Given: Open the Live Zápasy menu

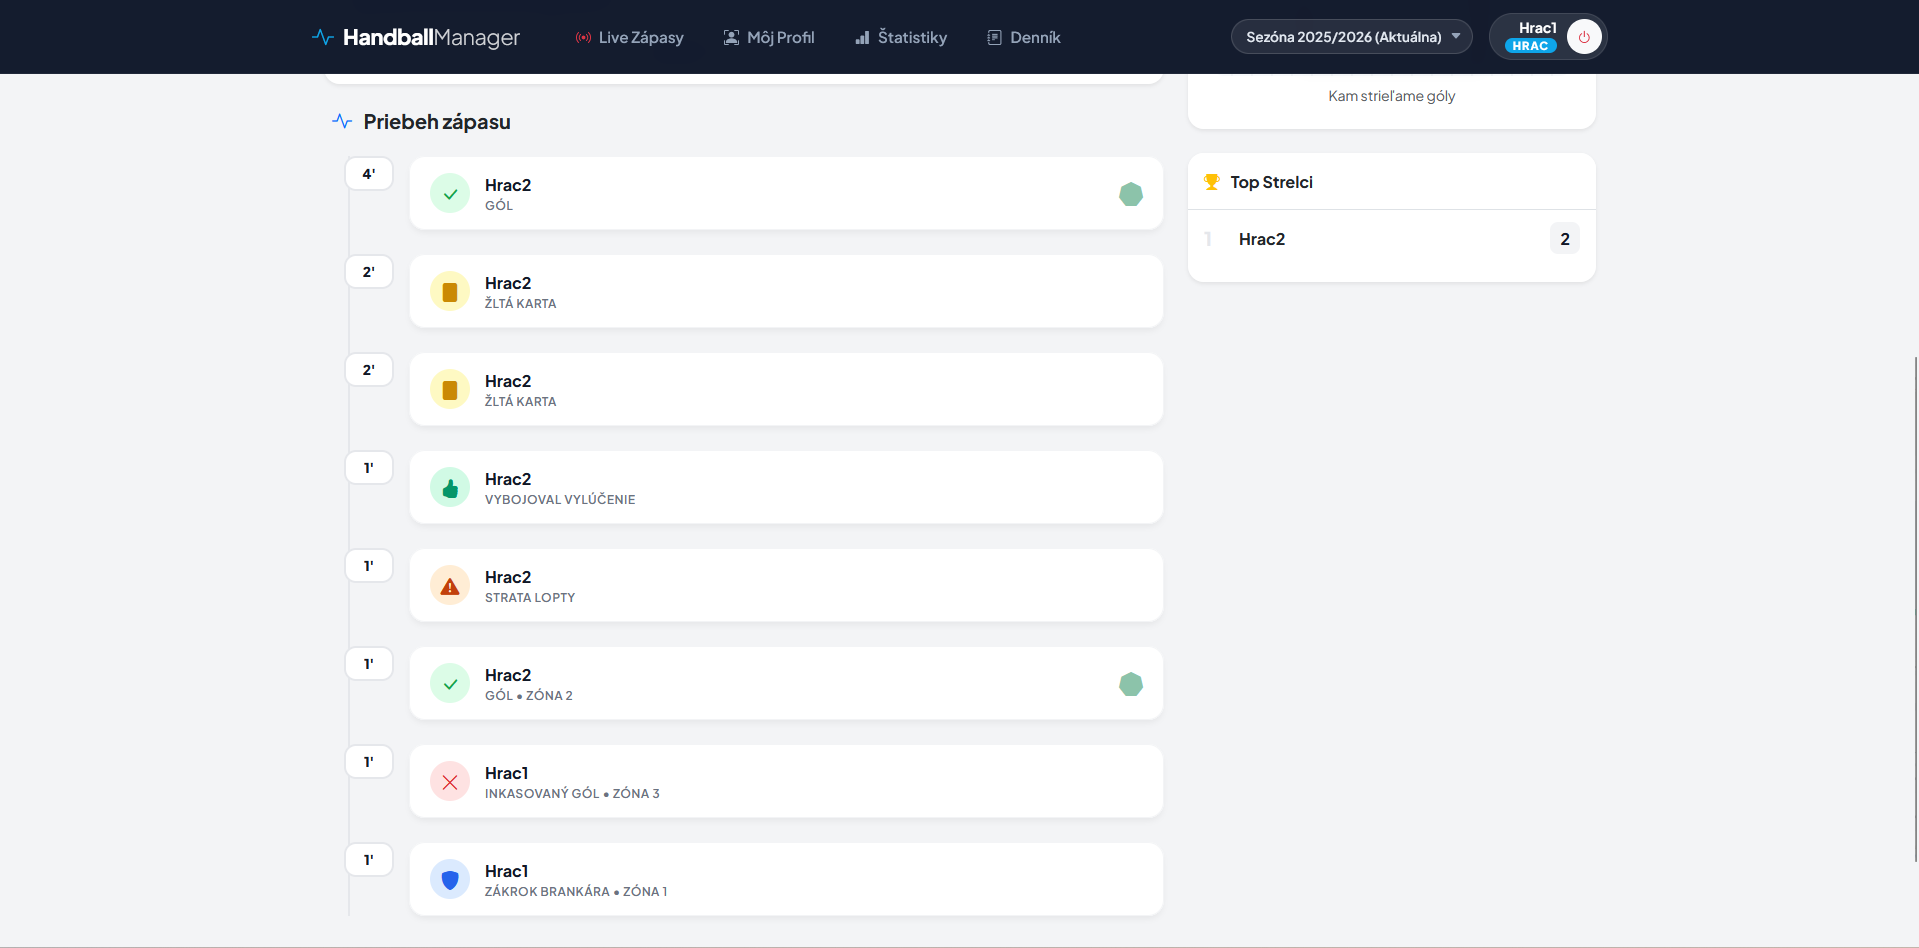Looking at the screenshot, I should point(630,37).
